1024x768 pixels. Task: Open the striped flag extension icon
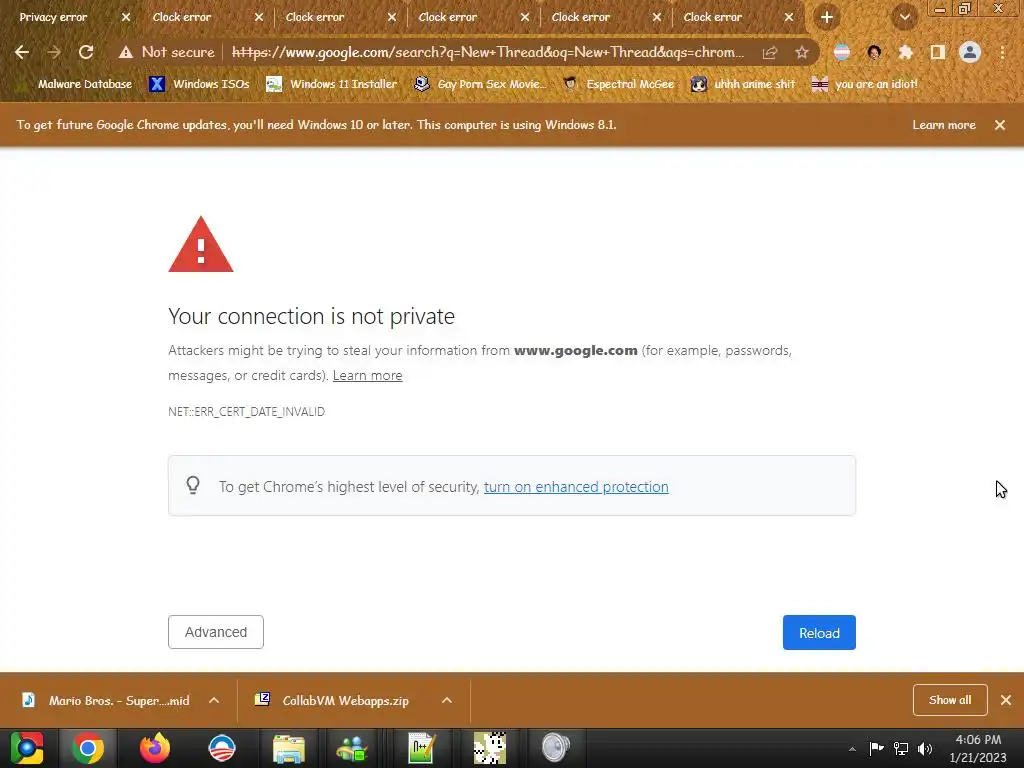(x=842, y=52)
